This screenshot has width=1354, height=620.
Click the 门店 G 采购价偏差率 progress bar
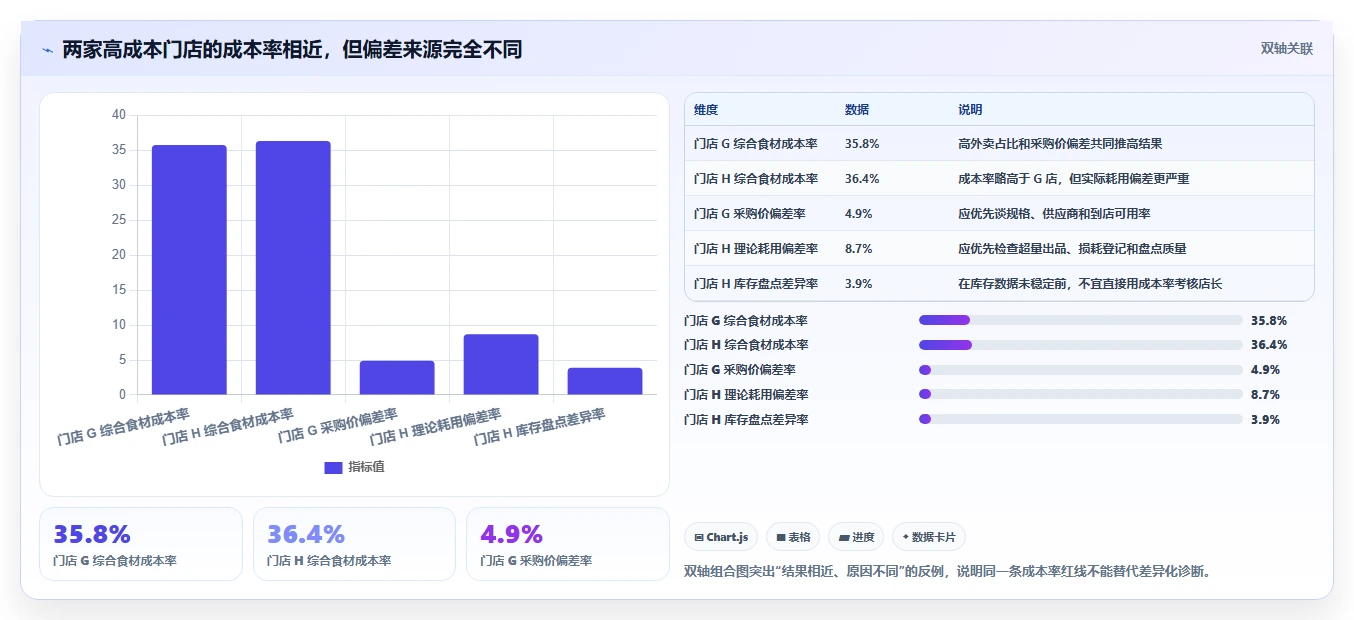(x=1080, y=370)
